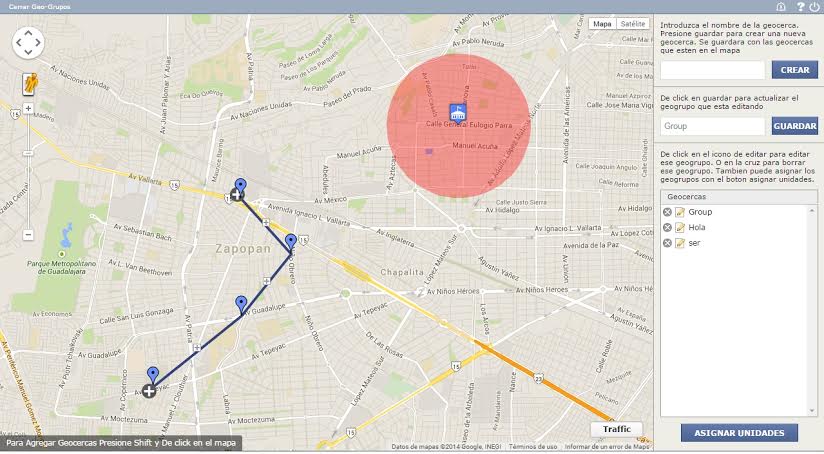
Task: Click ASIGNAR UNIDADES button
Action: 739,433
